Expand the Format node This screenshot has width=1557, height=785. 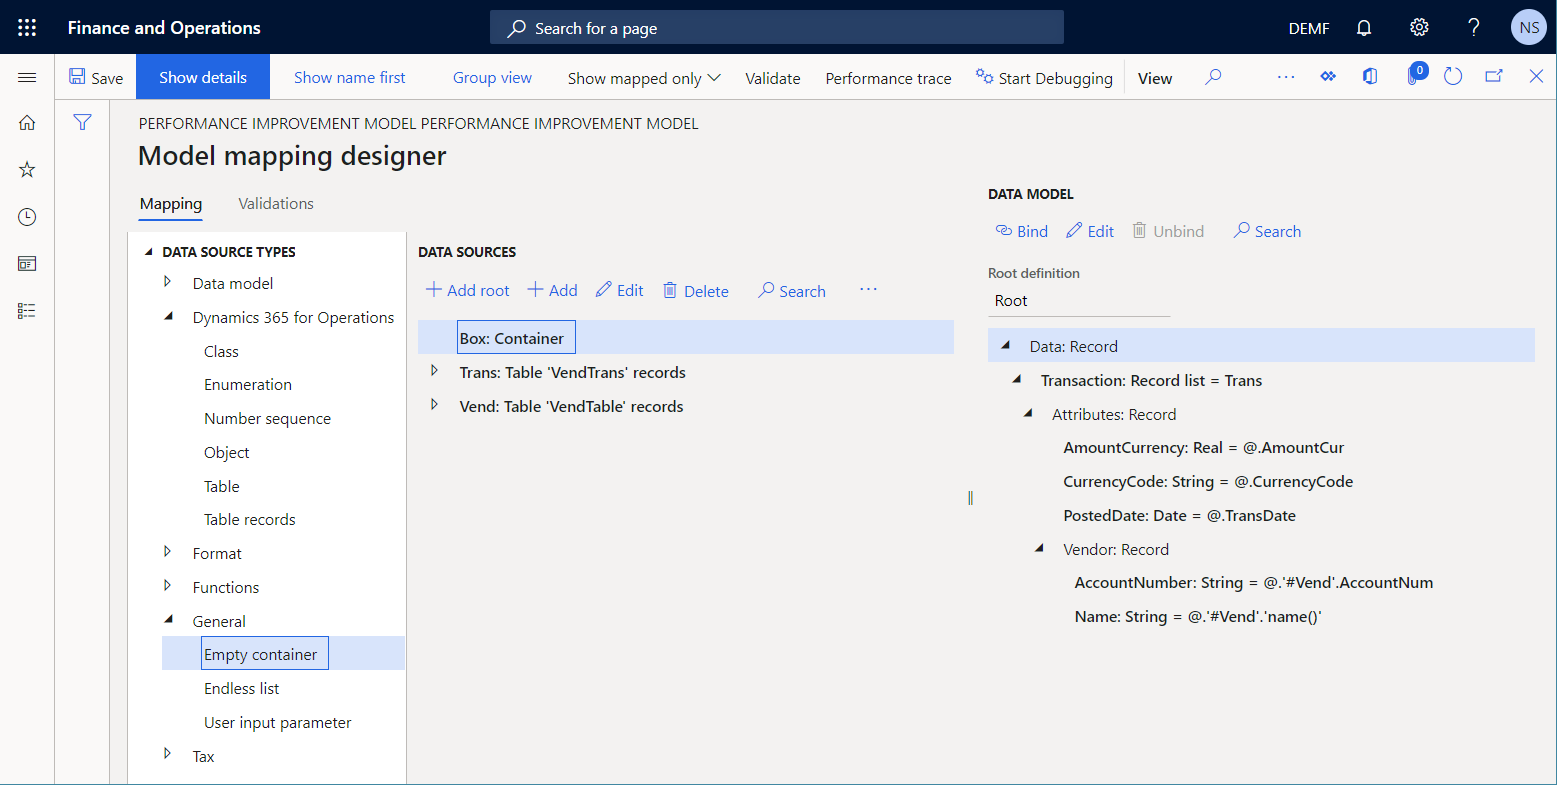click(168, 553)
